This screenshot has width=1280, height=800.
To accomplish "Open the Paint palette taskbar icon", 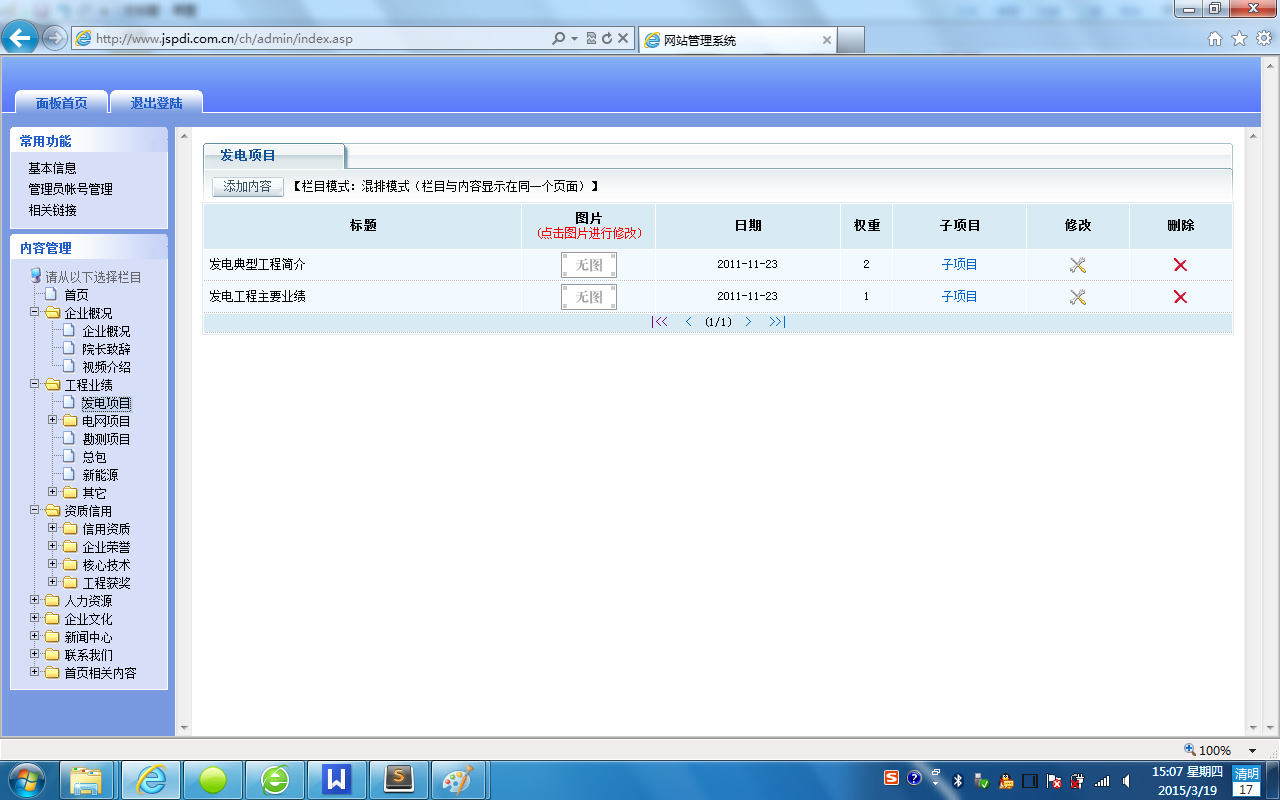I will click(458, 779).
